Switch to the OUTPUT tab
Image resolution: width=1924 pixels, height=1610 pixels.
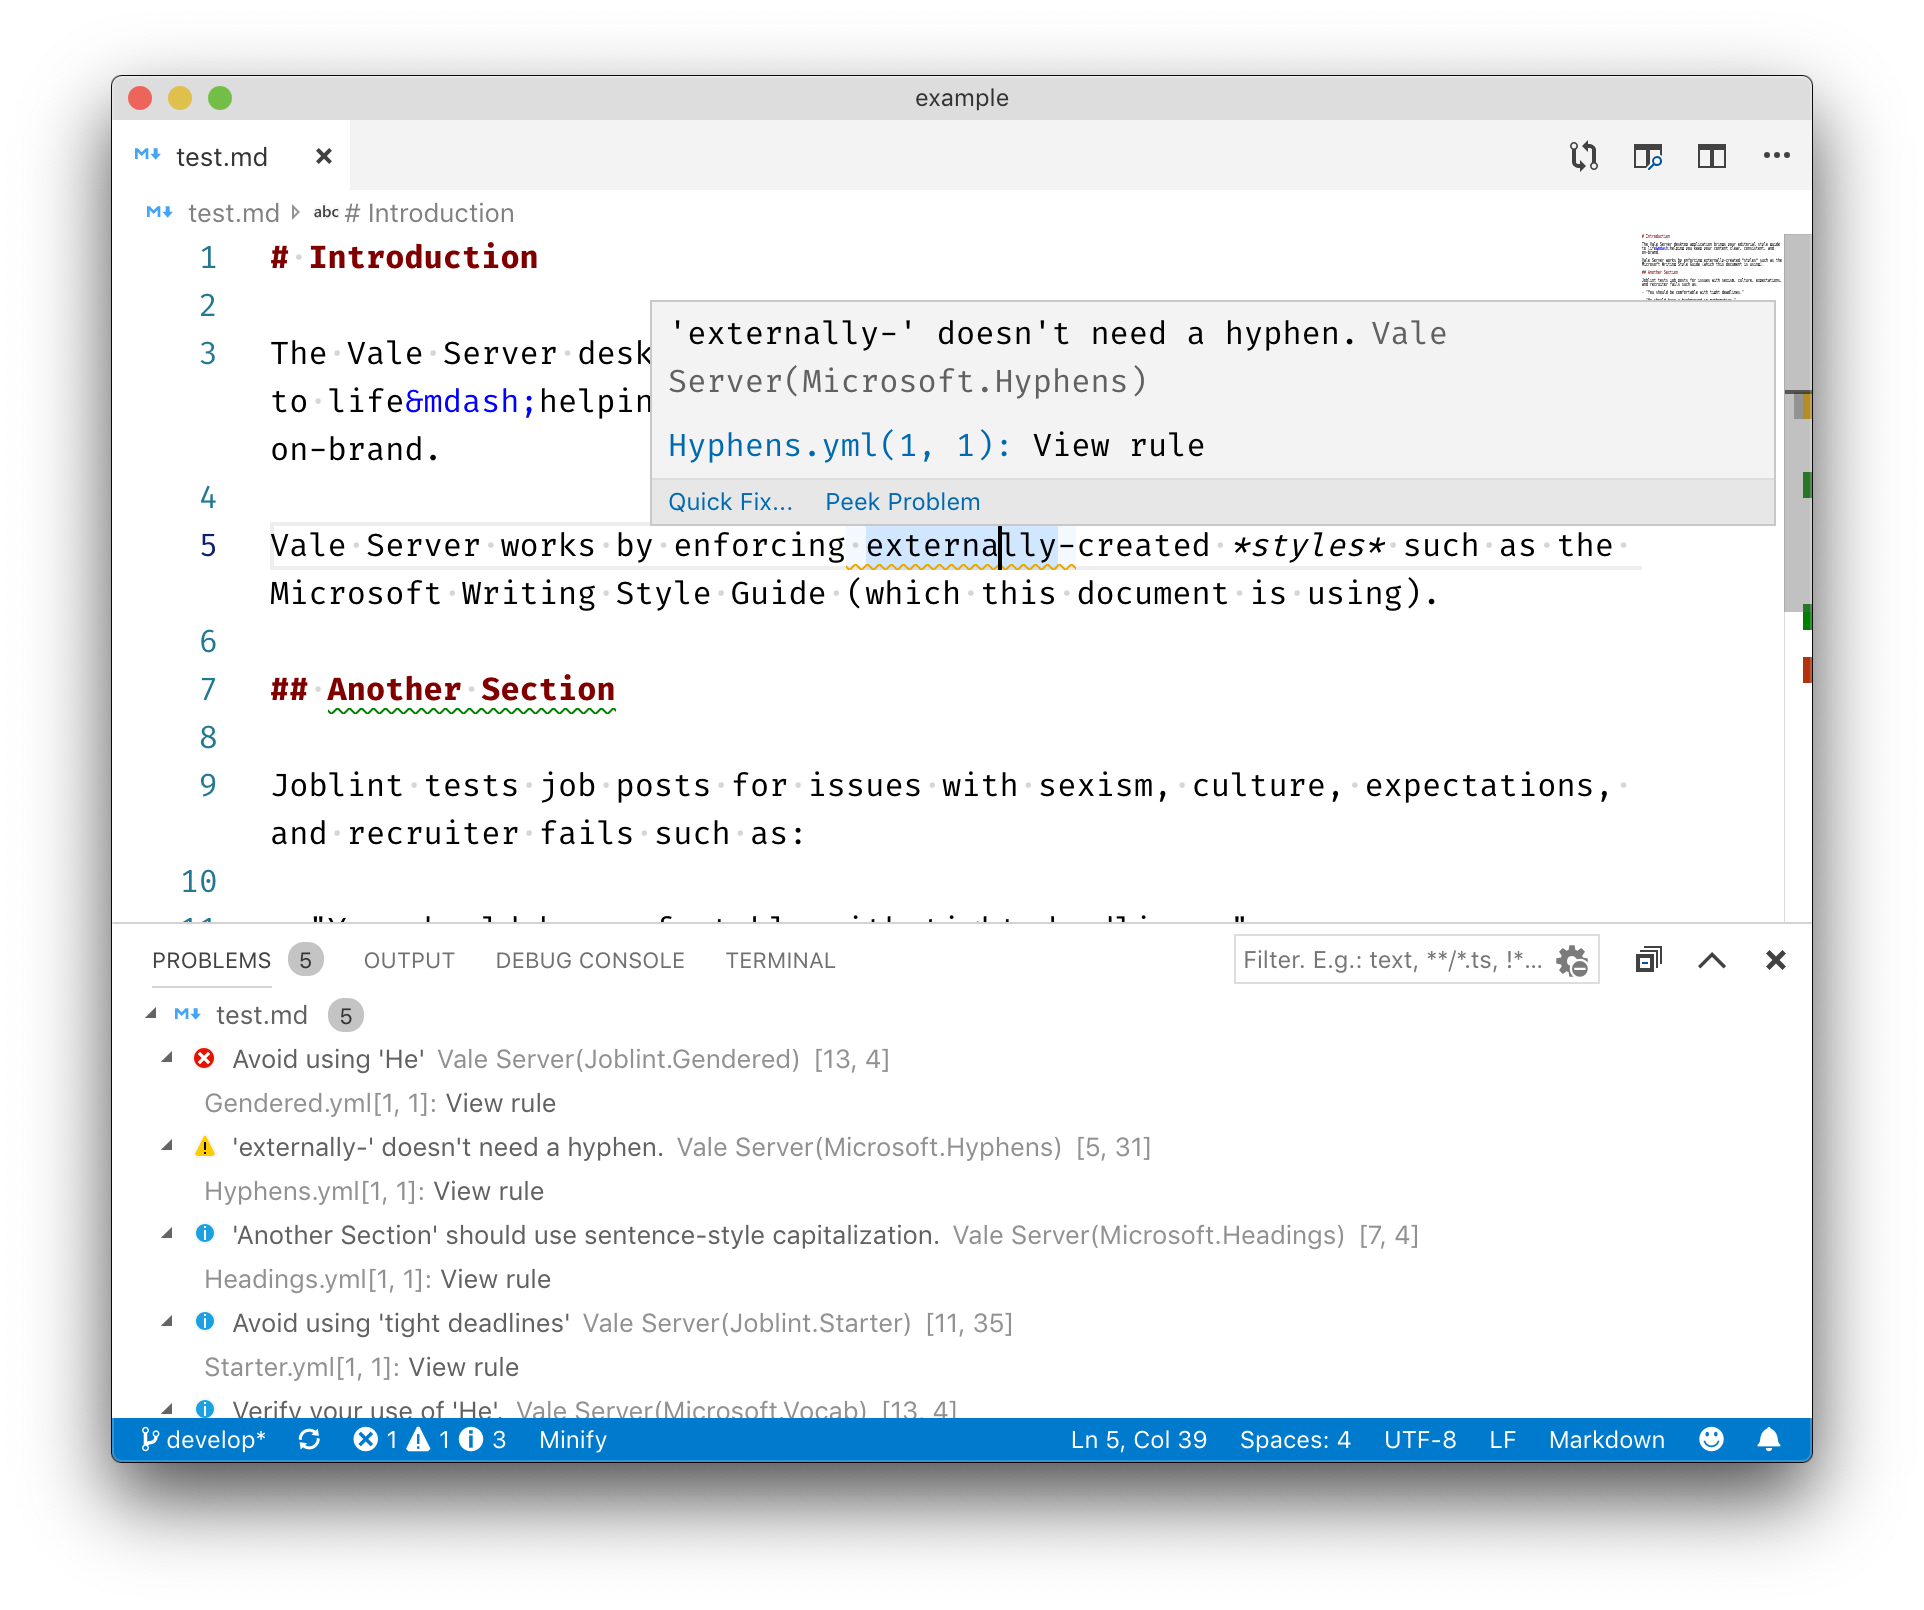coord(409,961)
